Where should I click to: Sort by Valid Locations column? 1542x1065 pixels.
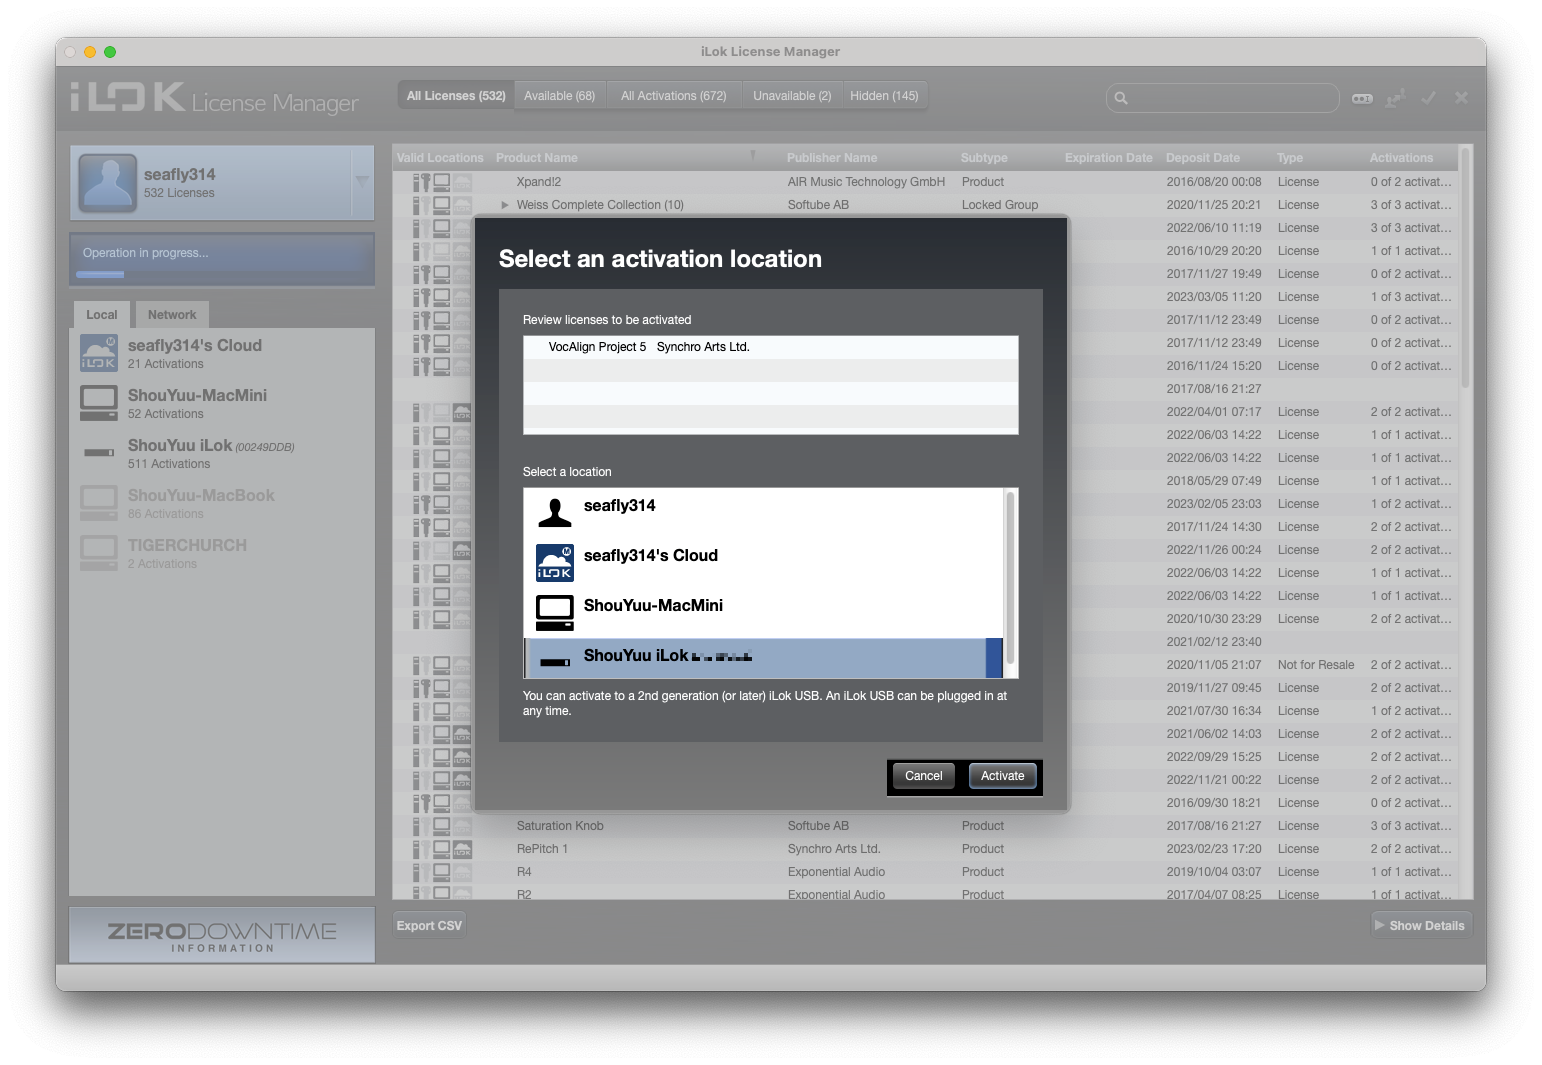[x=440, y=158]
